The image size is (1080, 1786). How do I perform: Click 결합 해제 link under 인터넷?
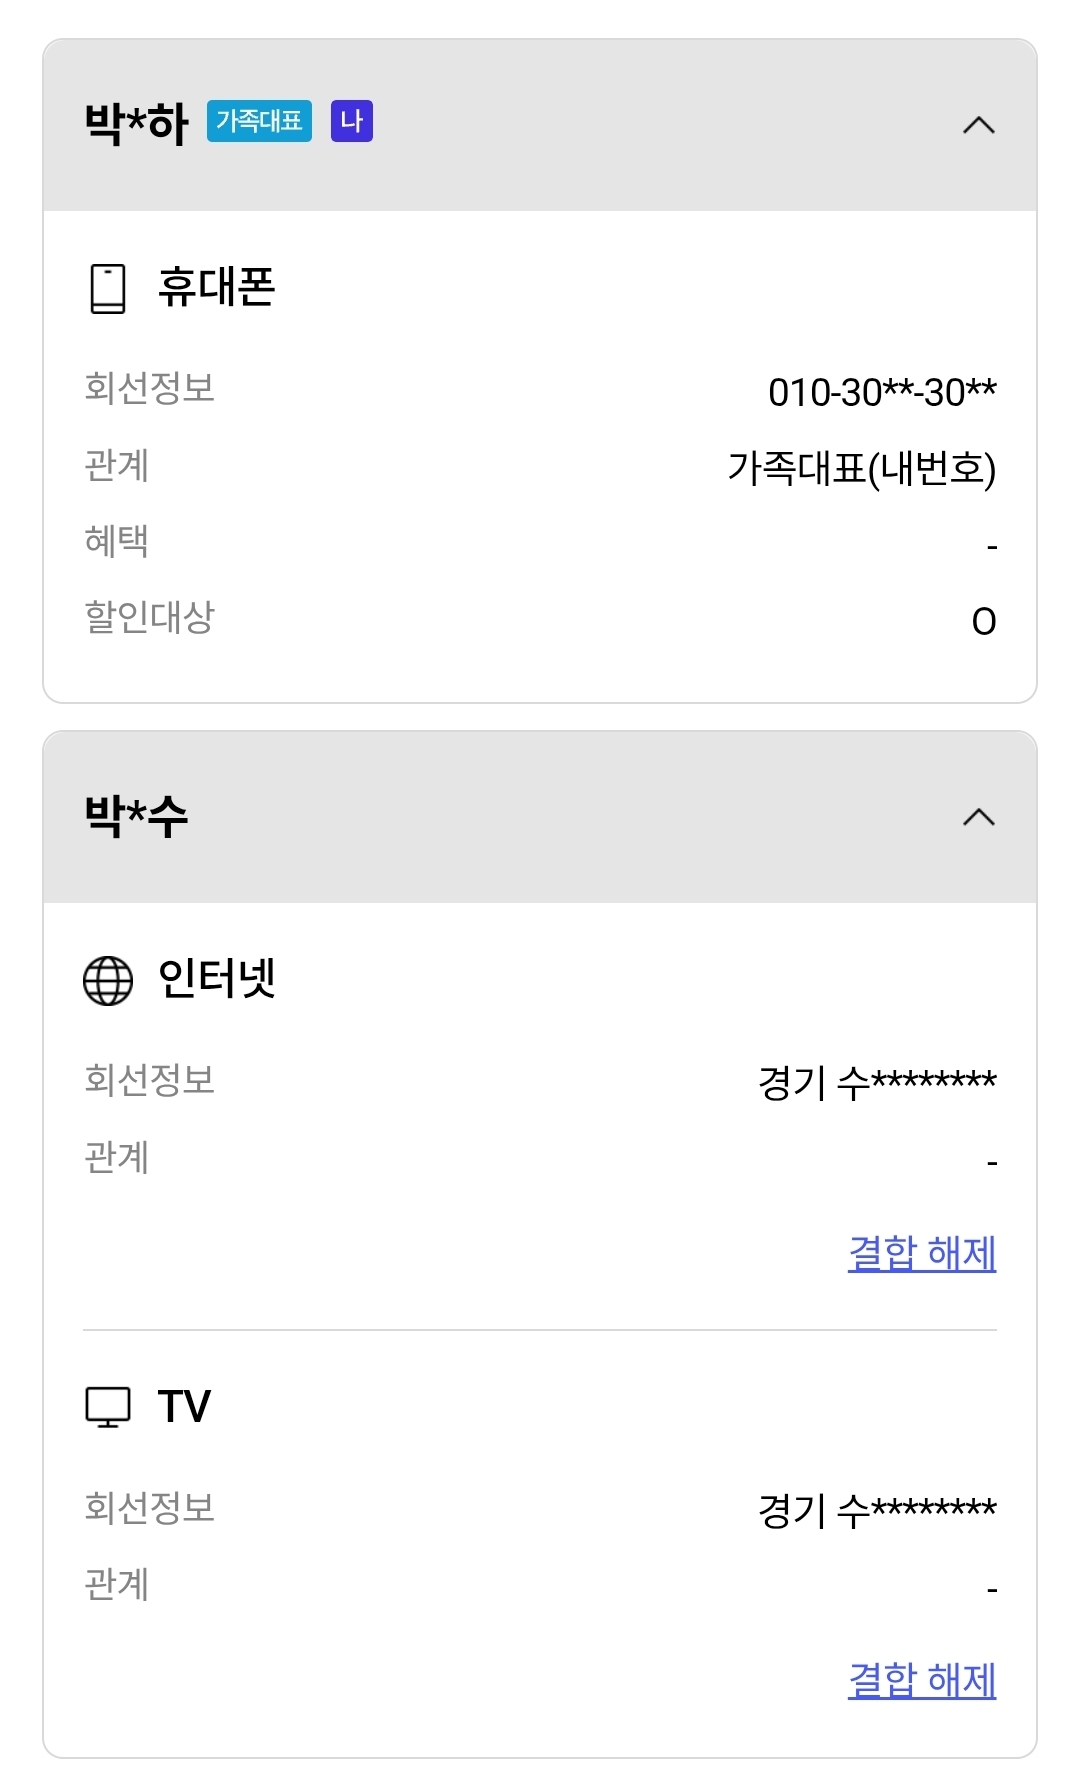coord(921,1253)
